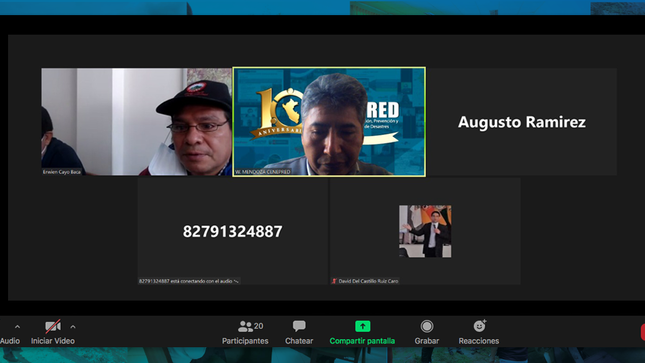Click the Grabar record circle icon
Image resolution: width=645 pixels, height=363 pixels.
coord(427,326)
